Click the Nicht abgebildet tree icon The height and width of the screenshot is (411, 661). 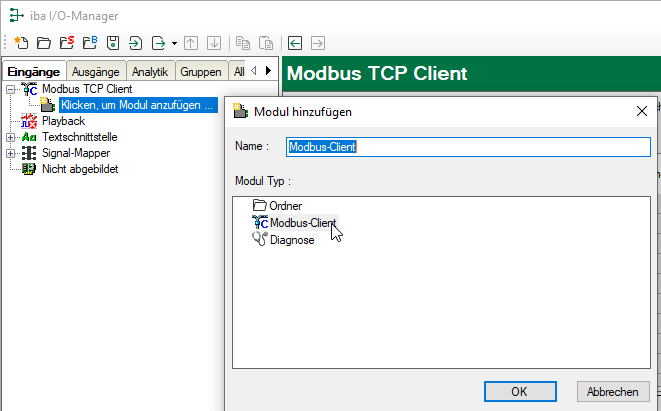pos(29,169)
